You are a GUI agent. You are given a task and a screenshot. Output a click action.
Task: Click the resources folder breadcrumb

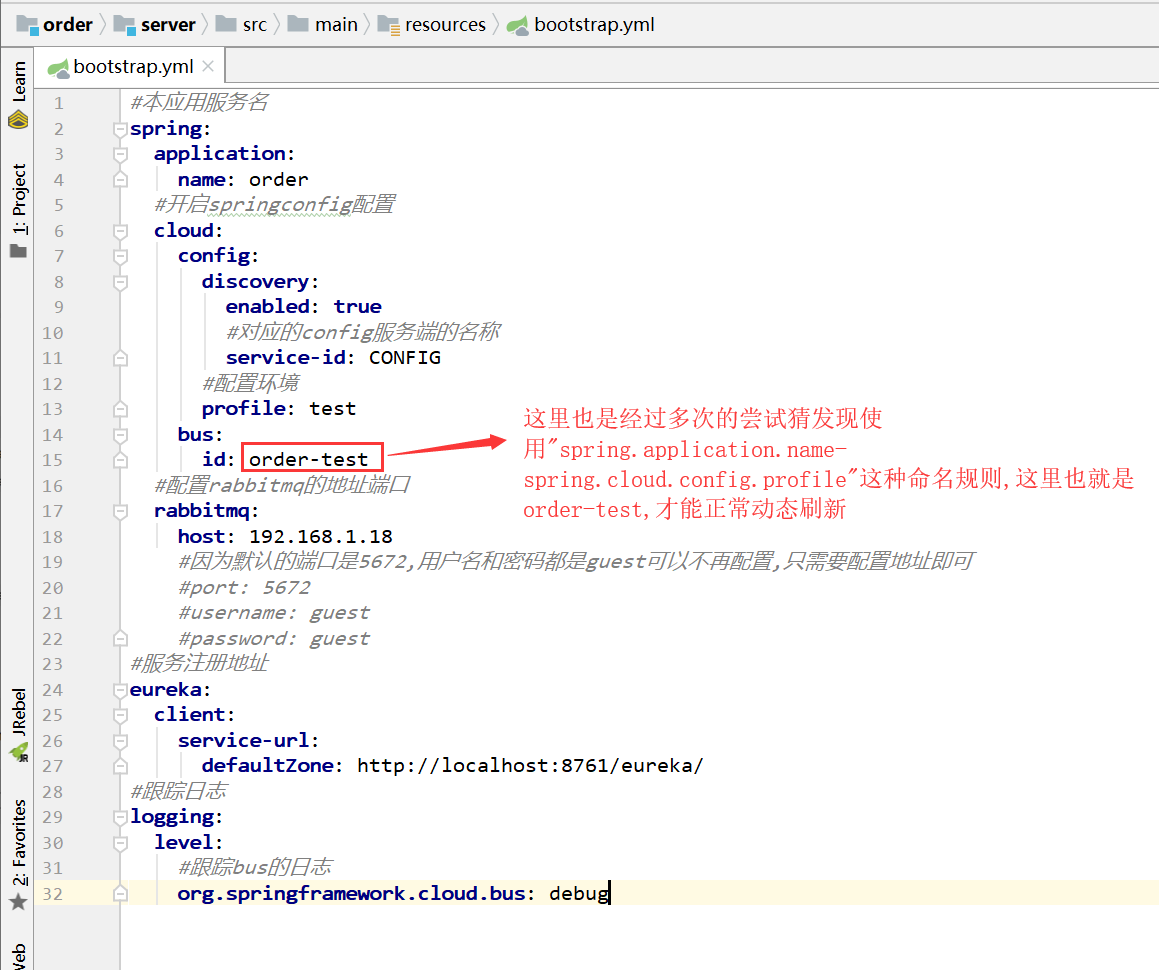click(432, 25)
